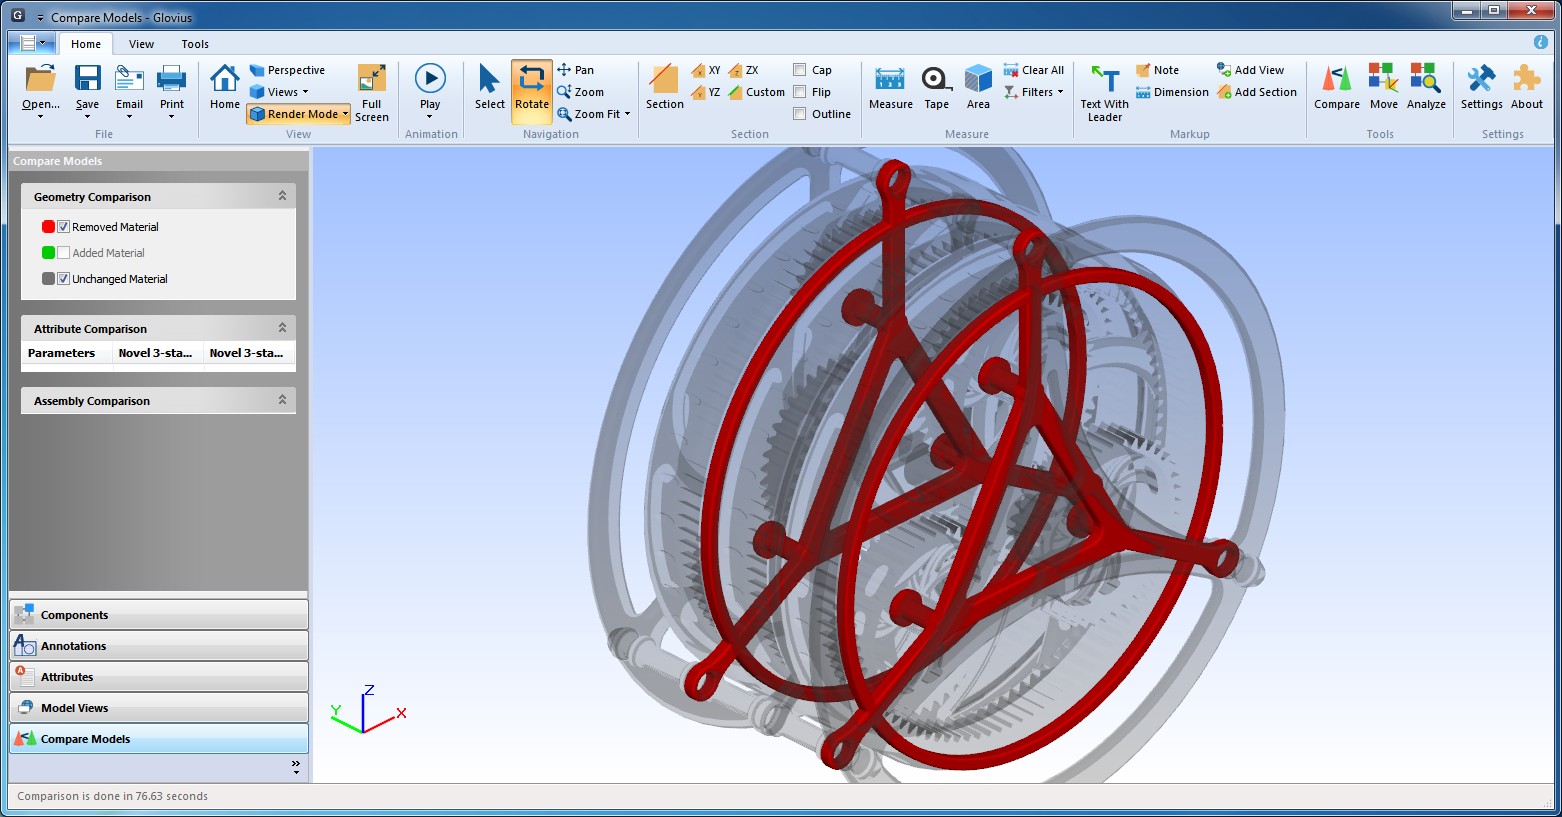The image size is (1562, 817).
Task: Click the gray Unchanged Material swatch
Action: [x=48, y=279]
